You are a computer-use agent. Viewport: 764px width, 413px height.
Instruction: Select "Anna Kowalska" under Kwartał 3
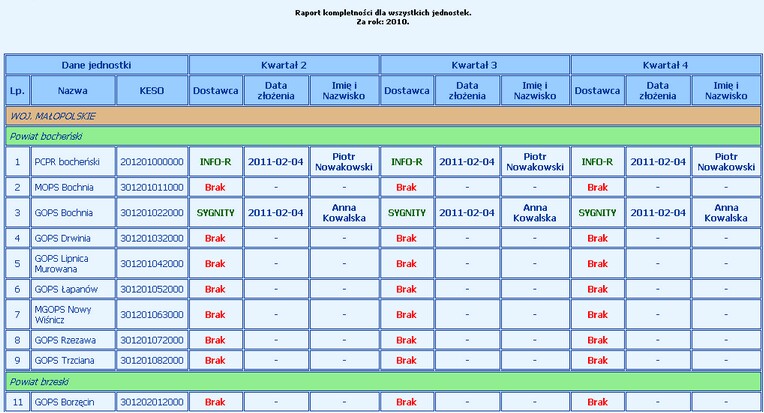click(x=535, y=213)
